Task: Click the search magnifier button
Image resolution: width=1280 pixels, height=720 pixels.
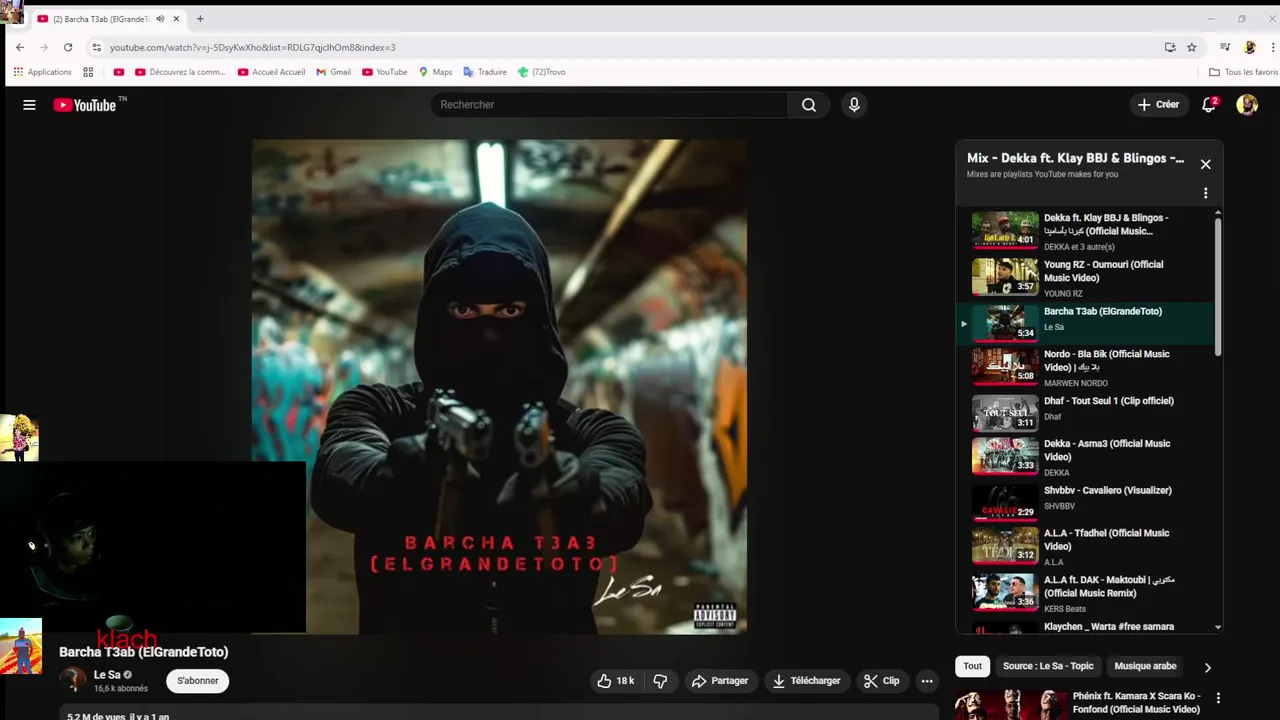Action: (x=808, y=105)
